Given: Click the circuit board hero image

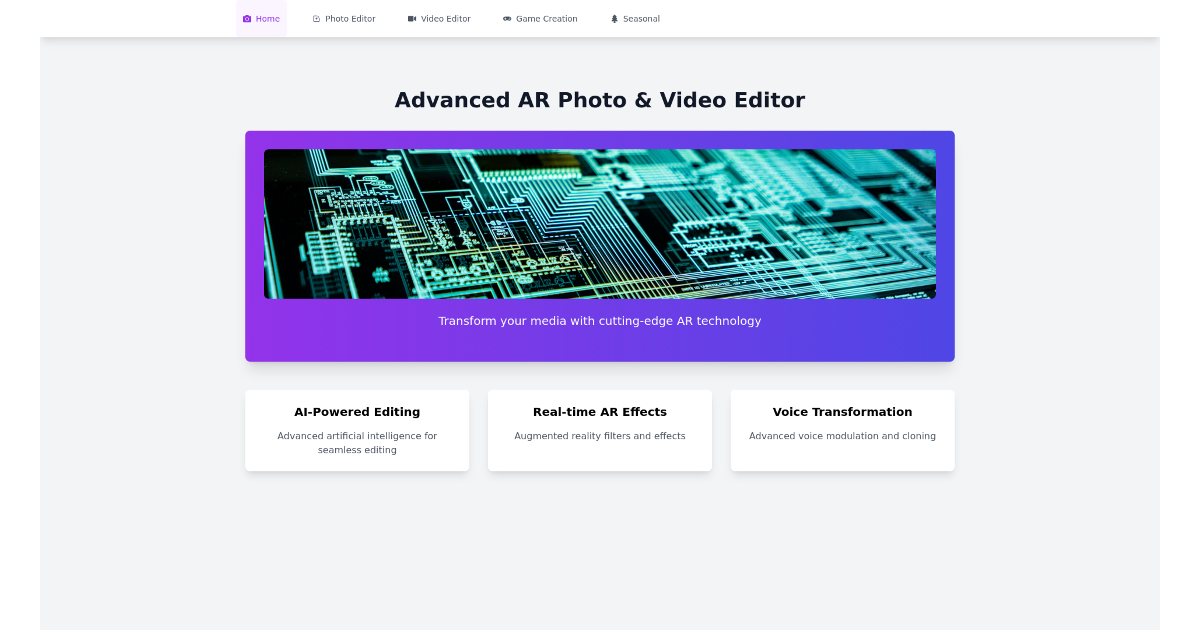Looking at the screenshot, I should coord(600,223).
